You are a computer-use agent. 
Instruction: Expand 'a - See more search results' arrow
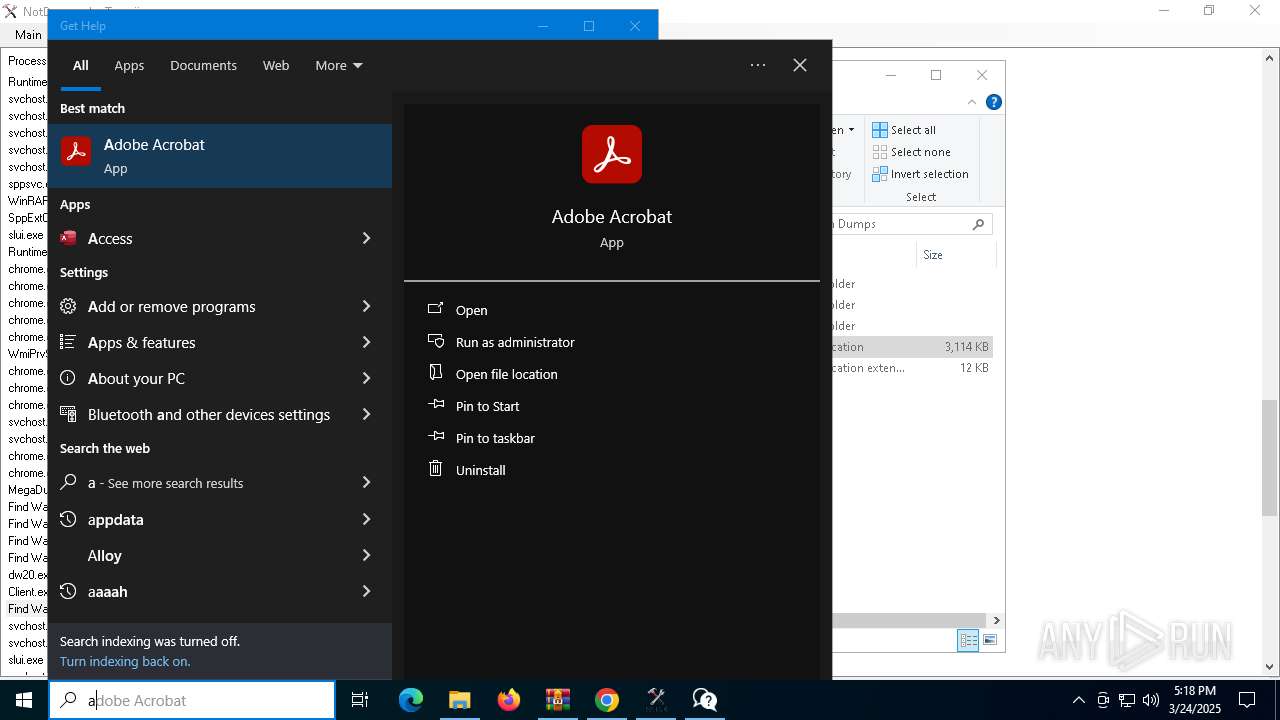[366, 482]
